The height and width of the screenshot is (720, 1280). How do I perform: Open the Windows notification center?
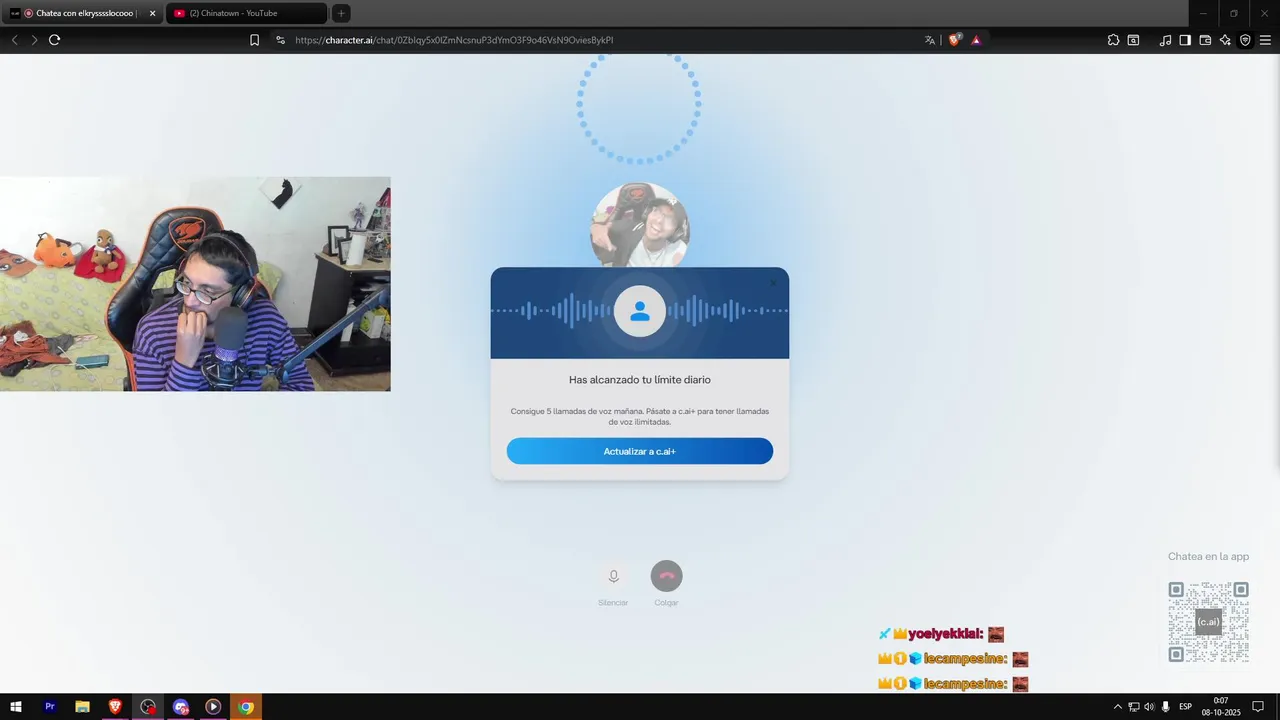[x=1258, y=707]
